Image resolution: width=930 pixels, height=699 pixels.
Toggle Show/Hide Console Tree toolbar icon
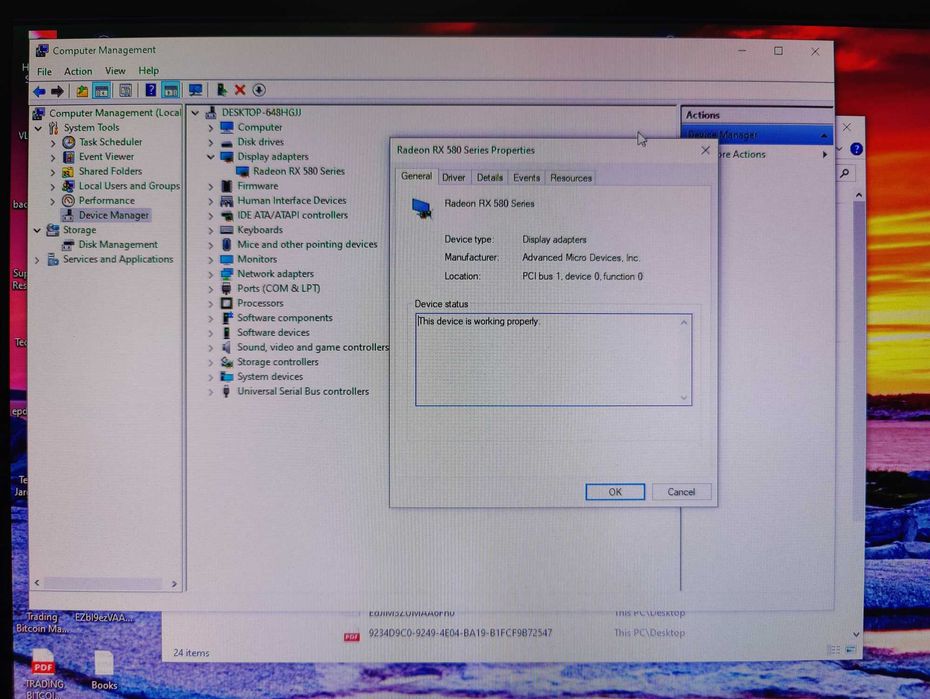pos(102,91)
